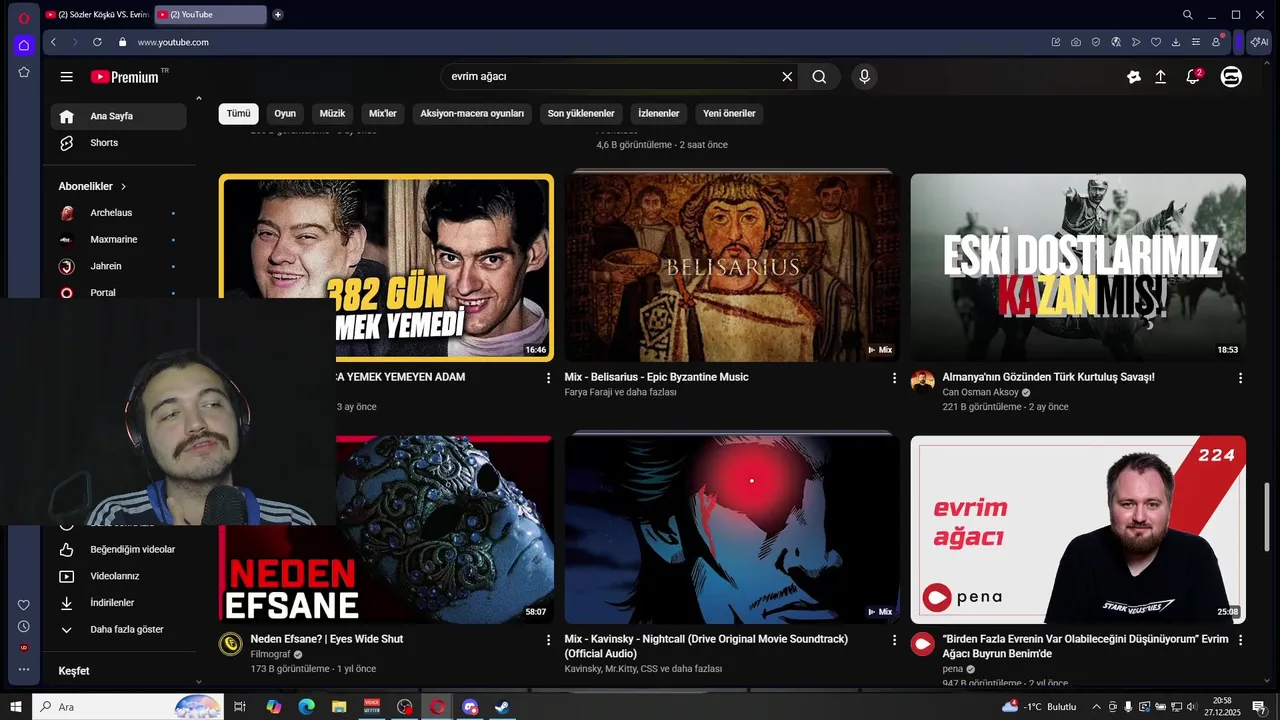
Task: Open Videolarınız in the sidebar
Action: 118,577
